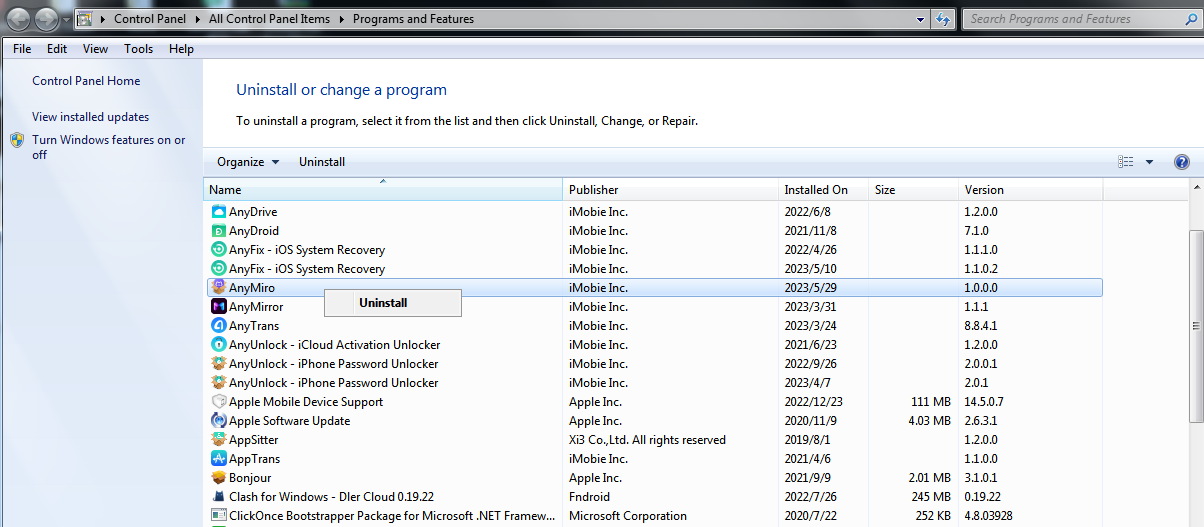Screen dimensions: 1204x527
Task: Click the iCloud Activation Unlocker icon
Action: click(x=219, y=345)
